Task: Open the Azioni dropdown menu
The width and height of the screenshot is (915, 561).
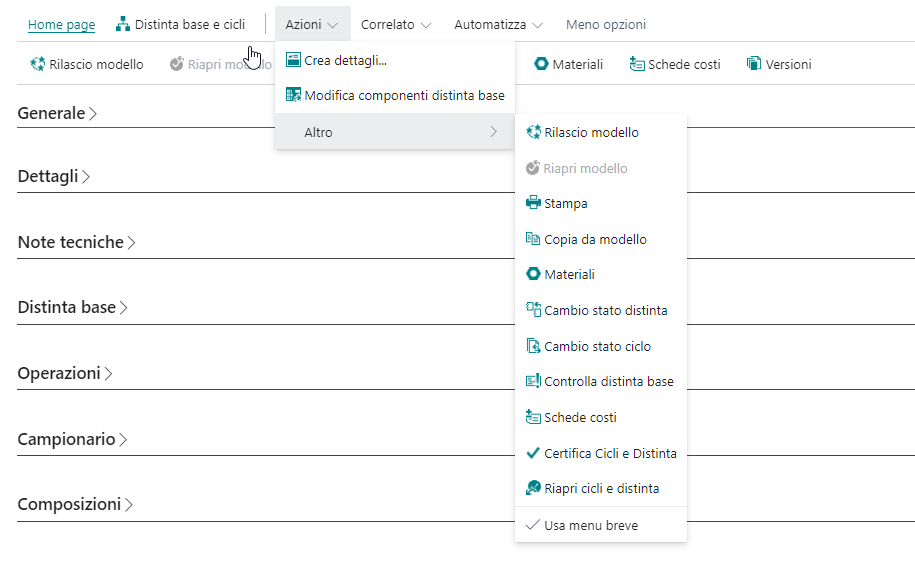Action: [312, 25]
